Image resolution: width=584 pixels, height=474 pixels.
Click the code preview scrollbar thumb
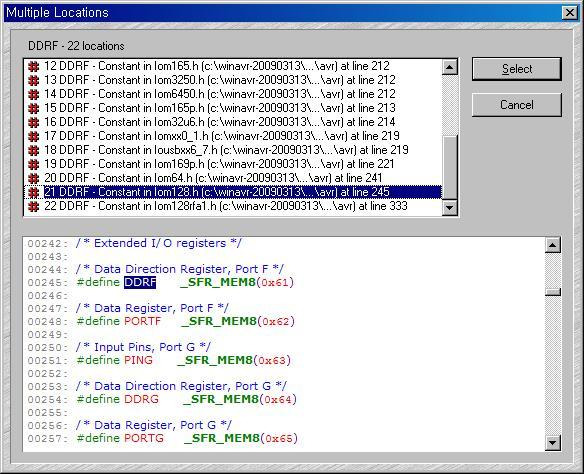[x=553, y=292]
